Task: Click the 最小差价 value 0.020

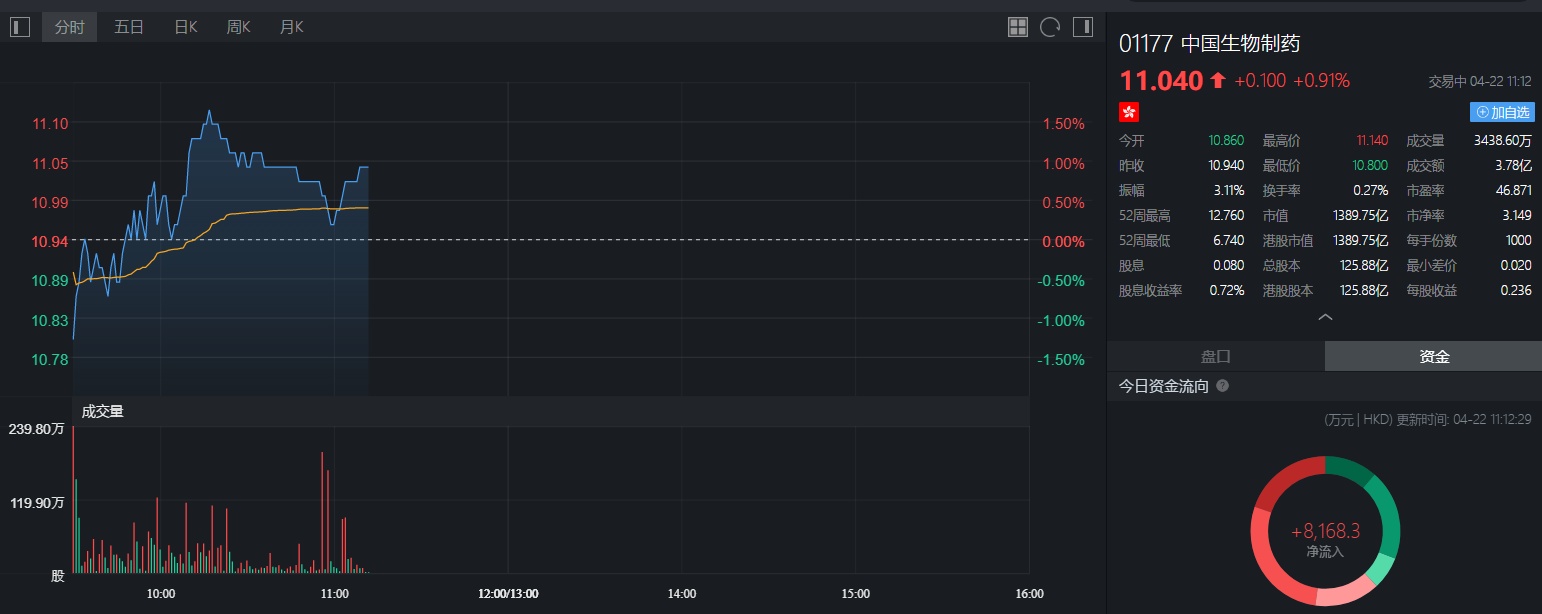Action: pyautogui.click(x=1517, y=266)
